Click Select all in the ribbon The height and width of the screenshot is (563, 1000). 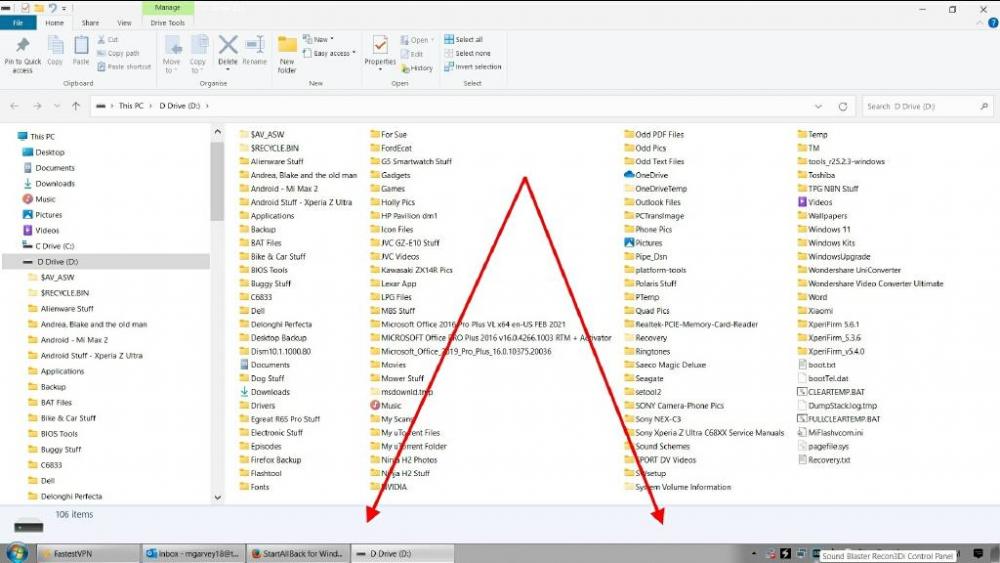click(468, 40)
